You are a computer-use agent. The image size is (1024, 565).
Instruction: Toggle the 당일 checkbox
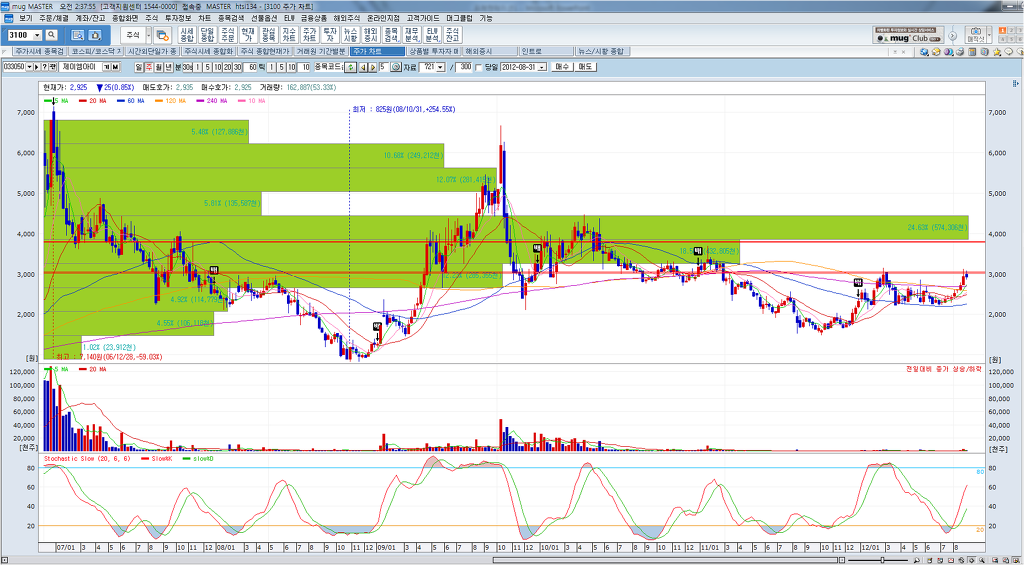[x=479, y=67]
